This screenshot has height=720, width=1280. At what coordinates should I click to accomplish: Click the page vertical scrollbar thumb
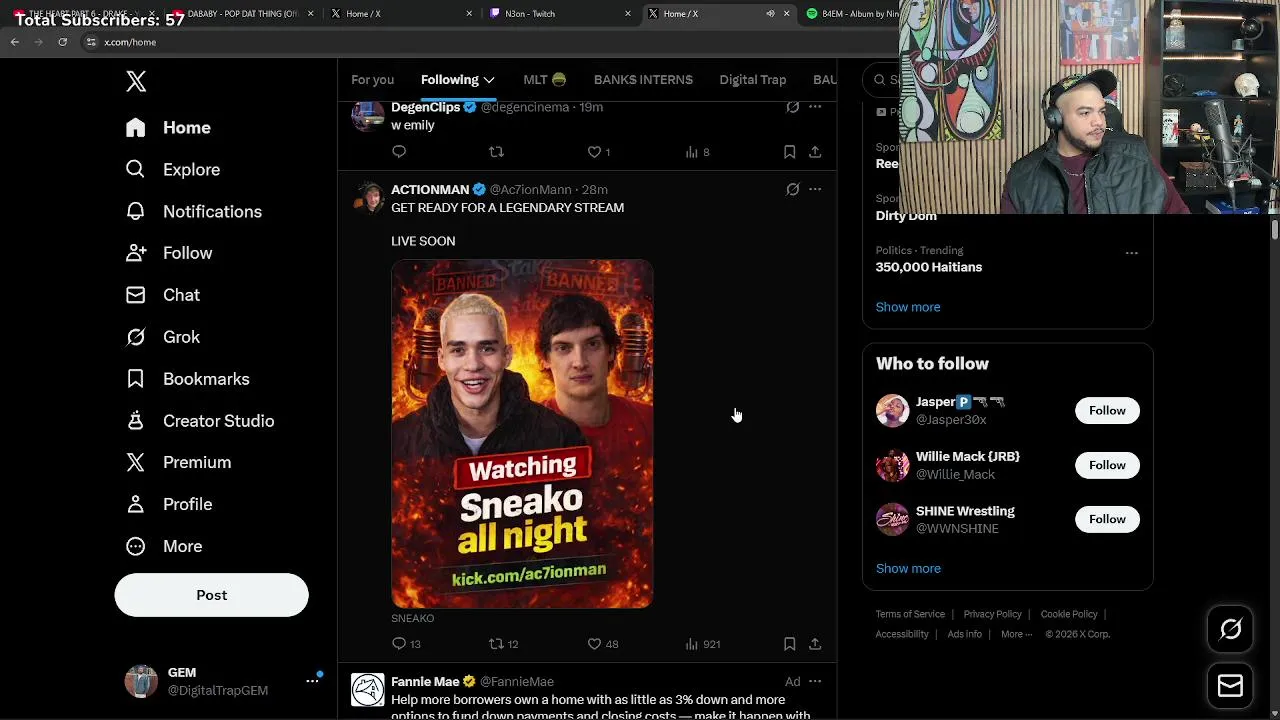coord(1275,231)
